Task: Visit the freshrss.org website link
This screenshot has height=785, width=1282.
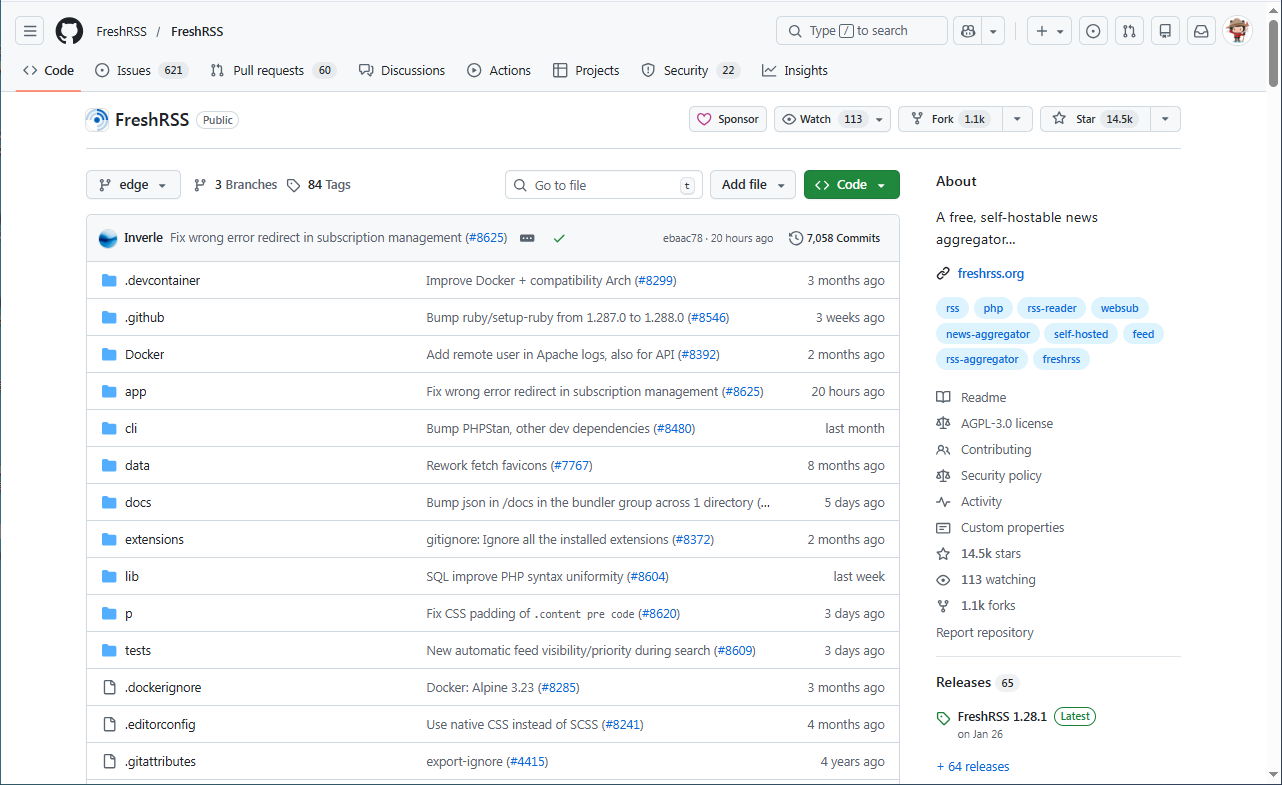Action: click(990, 273)
